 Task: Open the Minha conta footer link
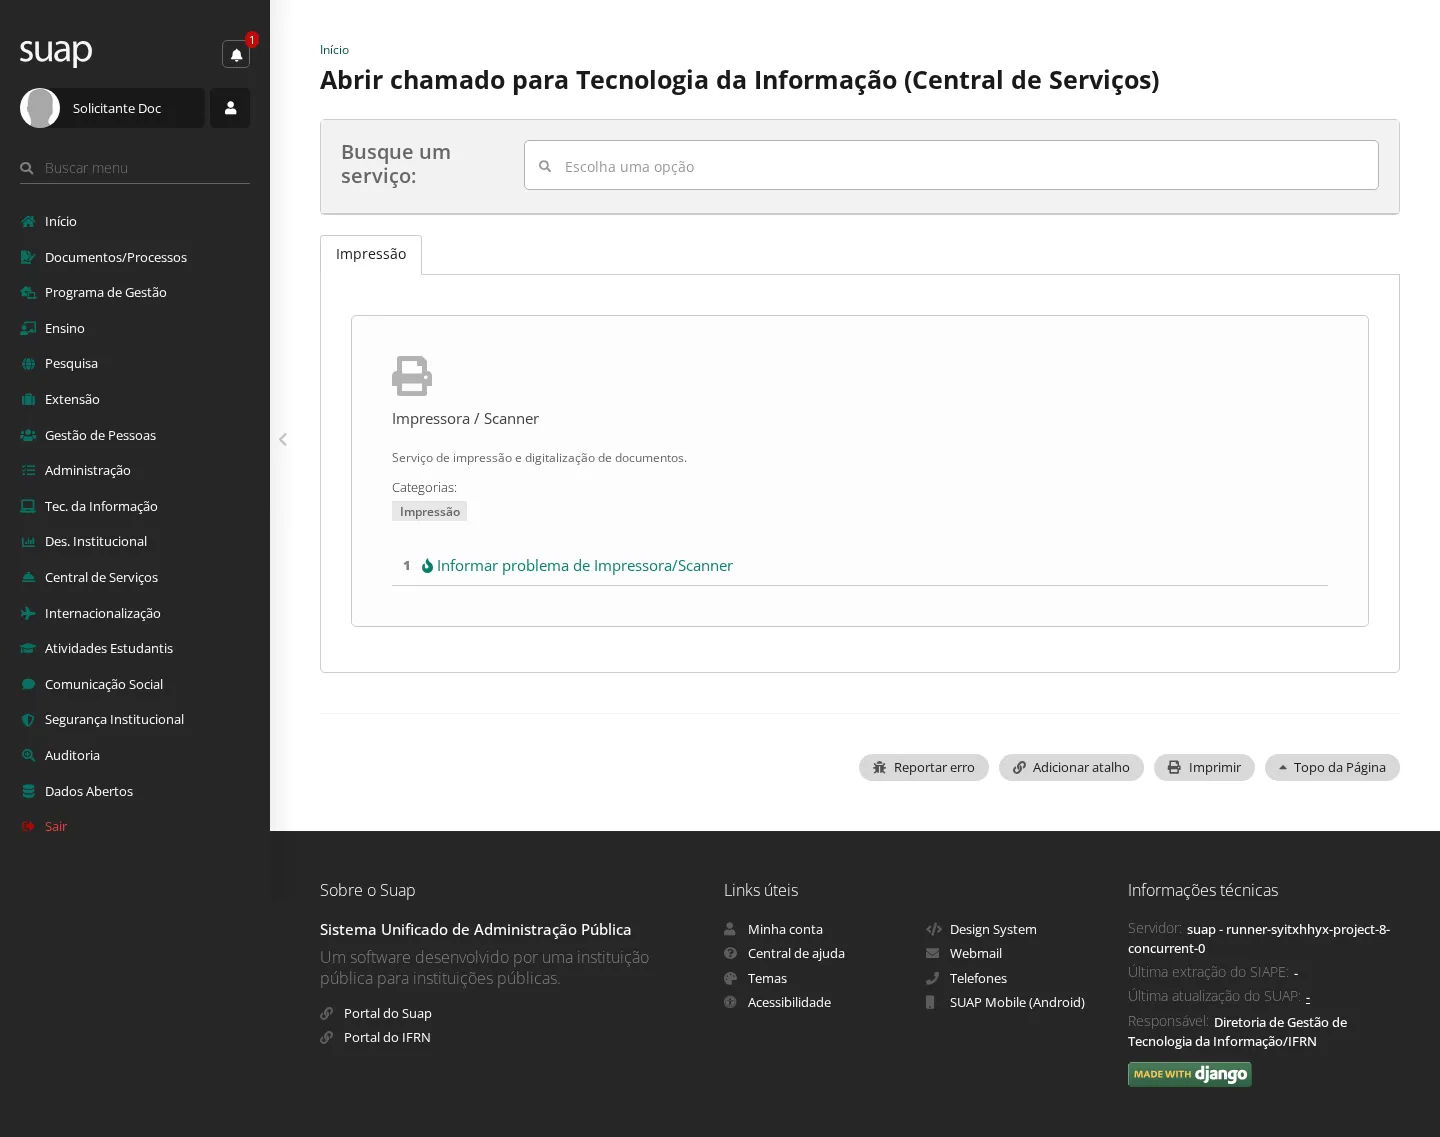tap(785, 929)
